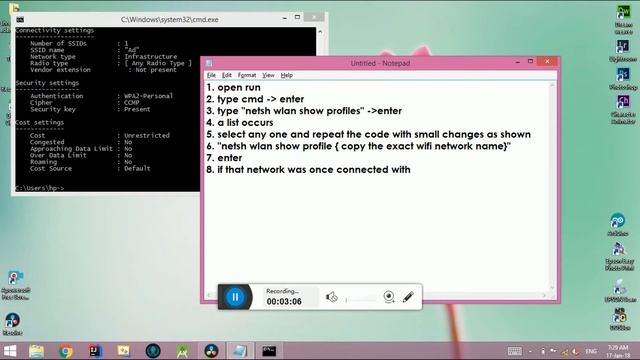Open Android Studio from taskbar
This screenshot has width=640, height=360.
(182, 351)
